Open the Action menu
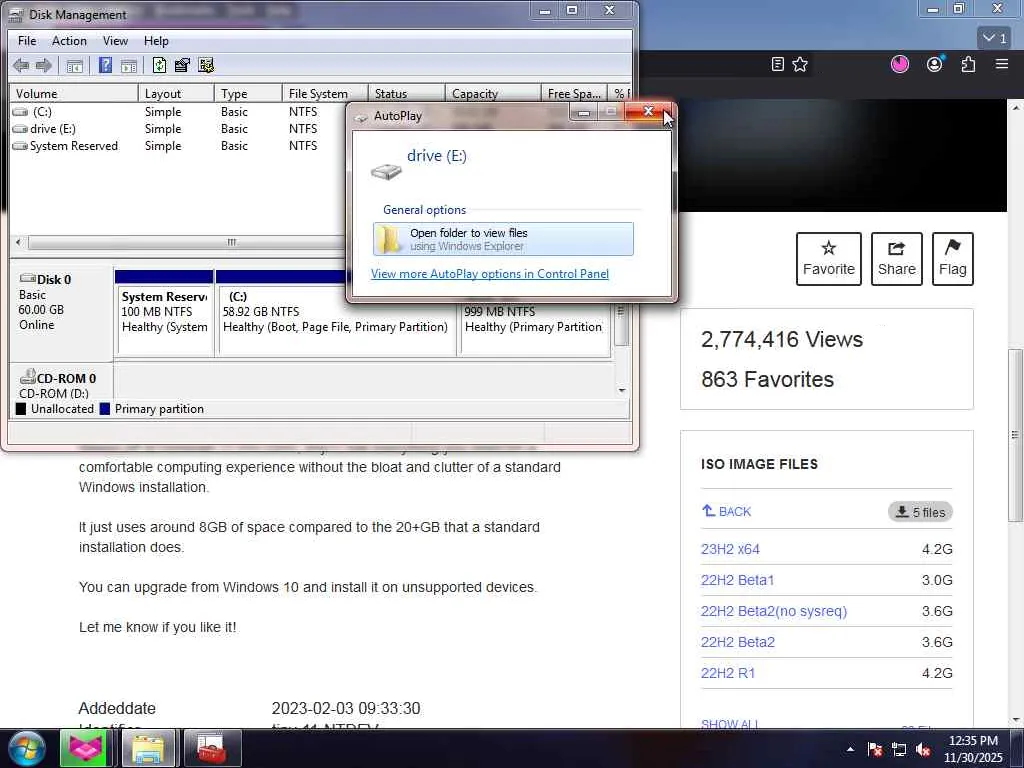1024x768 pixels. click(x=69, y=40)
